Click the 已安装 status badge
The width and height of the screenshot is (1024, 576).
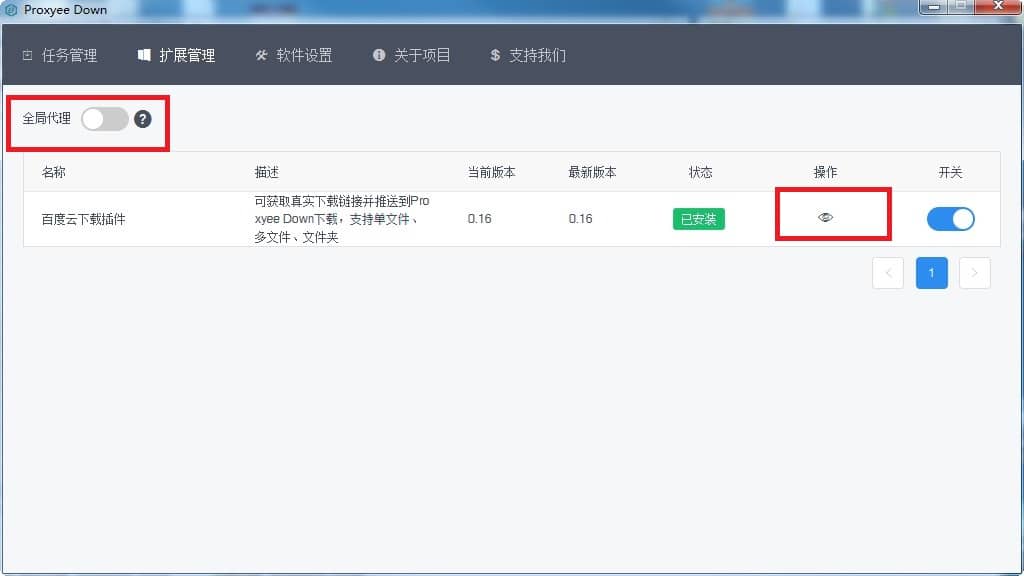(699, 219)
